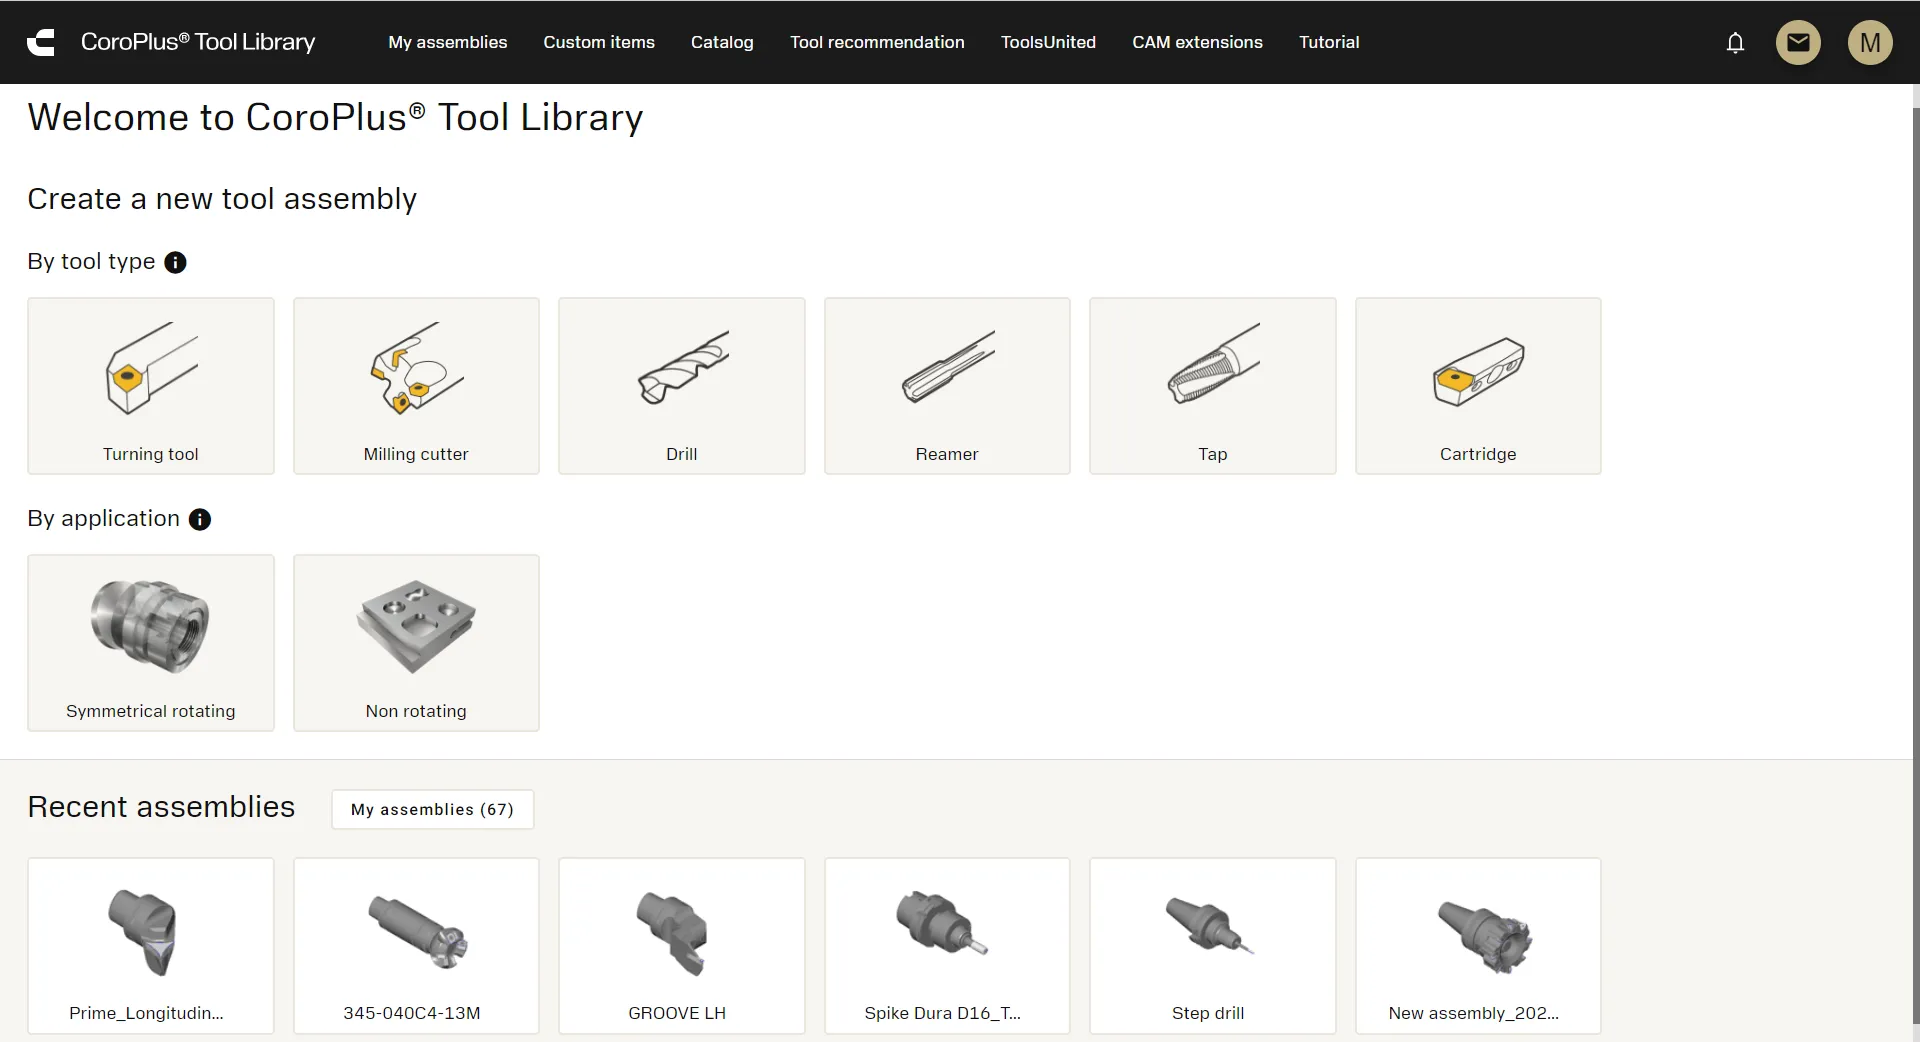The width and height of the screenshot is (1920, 1042).
Task: Open the user profile avatar M
Action: click(1869, 42)
